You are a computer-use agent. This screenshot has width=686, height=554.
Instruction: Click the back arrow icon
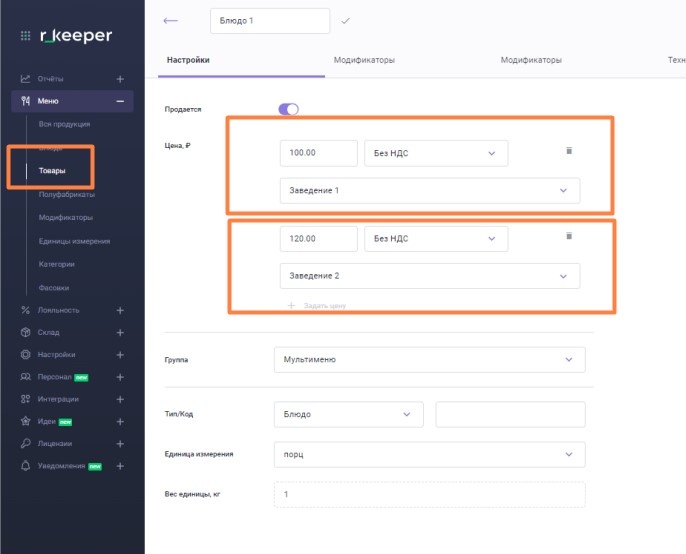point(170,21)
